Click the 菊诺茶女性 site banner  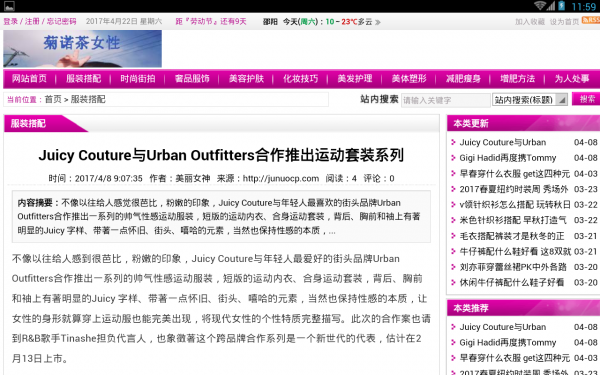click(x=82, y=49)
